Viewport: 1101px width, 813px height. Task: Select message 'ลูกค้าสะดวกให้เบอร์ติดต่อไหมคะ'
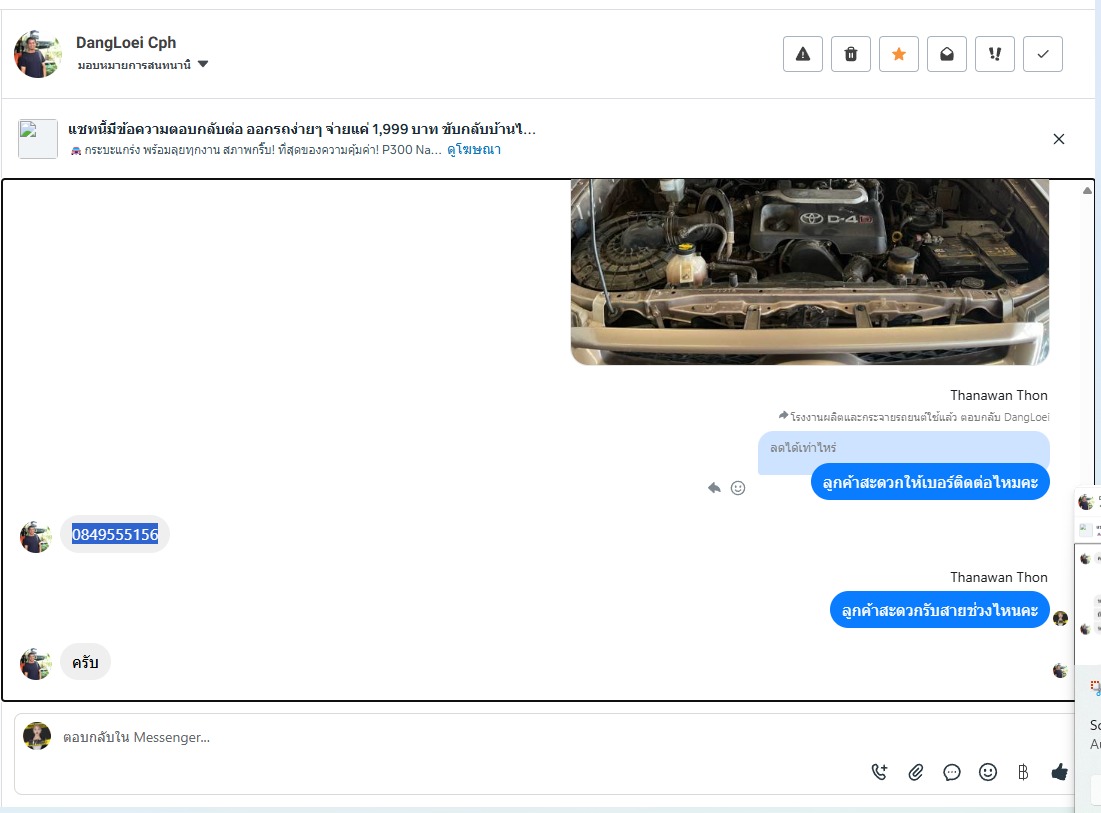(930, 482)
